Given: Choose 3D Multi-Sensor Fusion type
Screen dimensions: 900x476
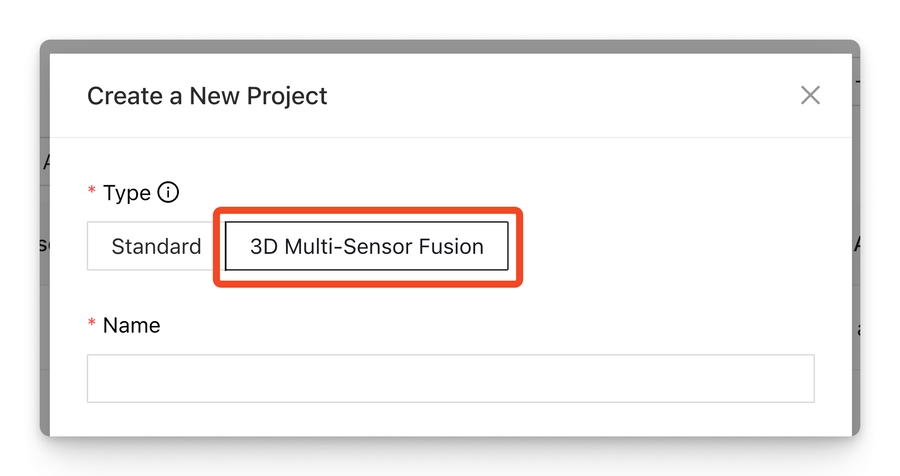Looking at the screenshot, I should coord(366,246).
